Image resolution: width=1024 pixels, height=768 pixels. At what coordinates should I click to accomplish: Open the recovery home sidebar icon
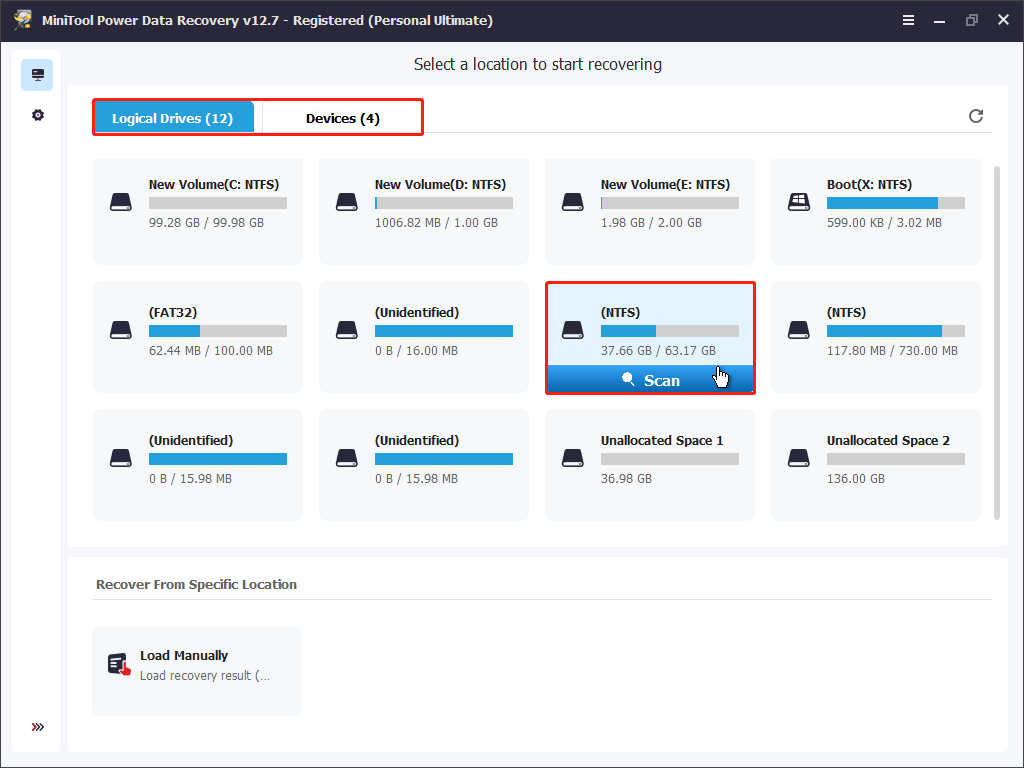click(37, 75)
